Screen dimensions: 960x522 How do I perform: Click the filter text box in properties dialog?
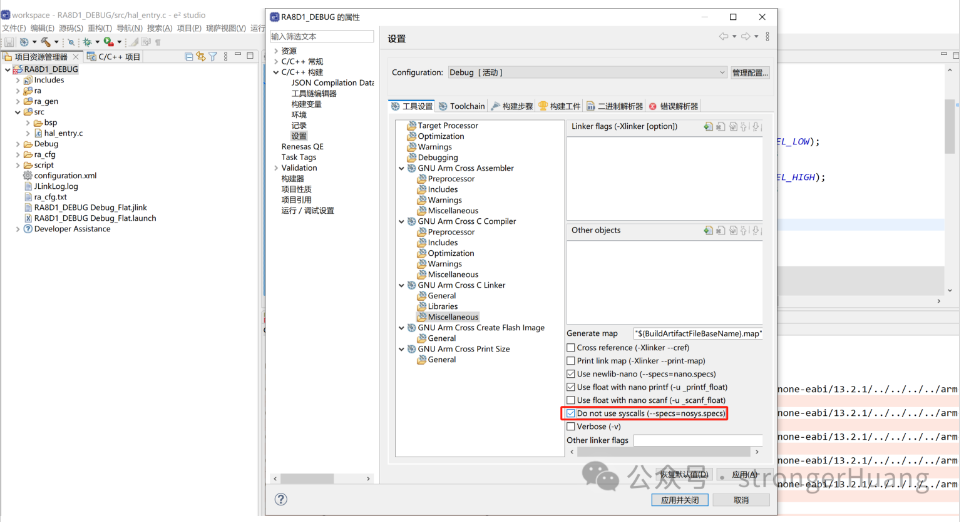pyautogui.click(x=322, y=37)
